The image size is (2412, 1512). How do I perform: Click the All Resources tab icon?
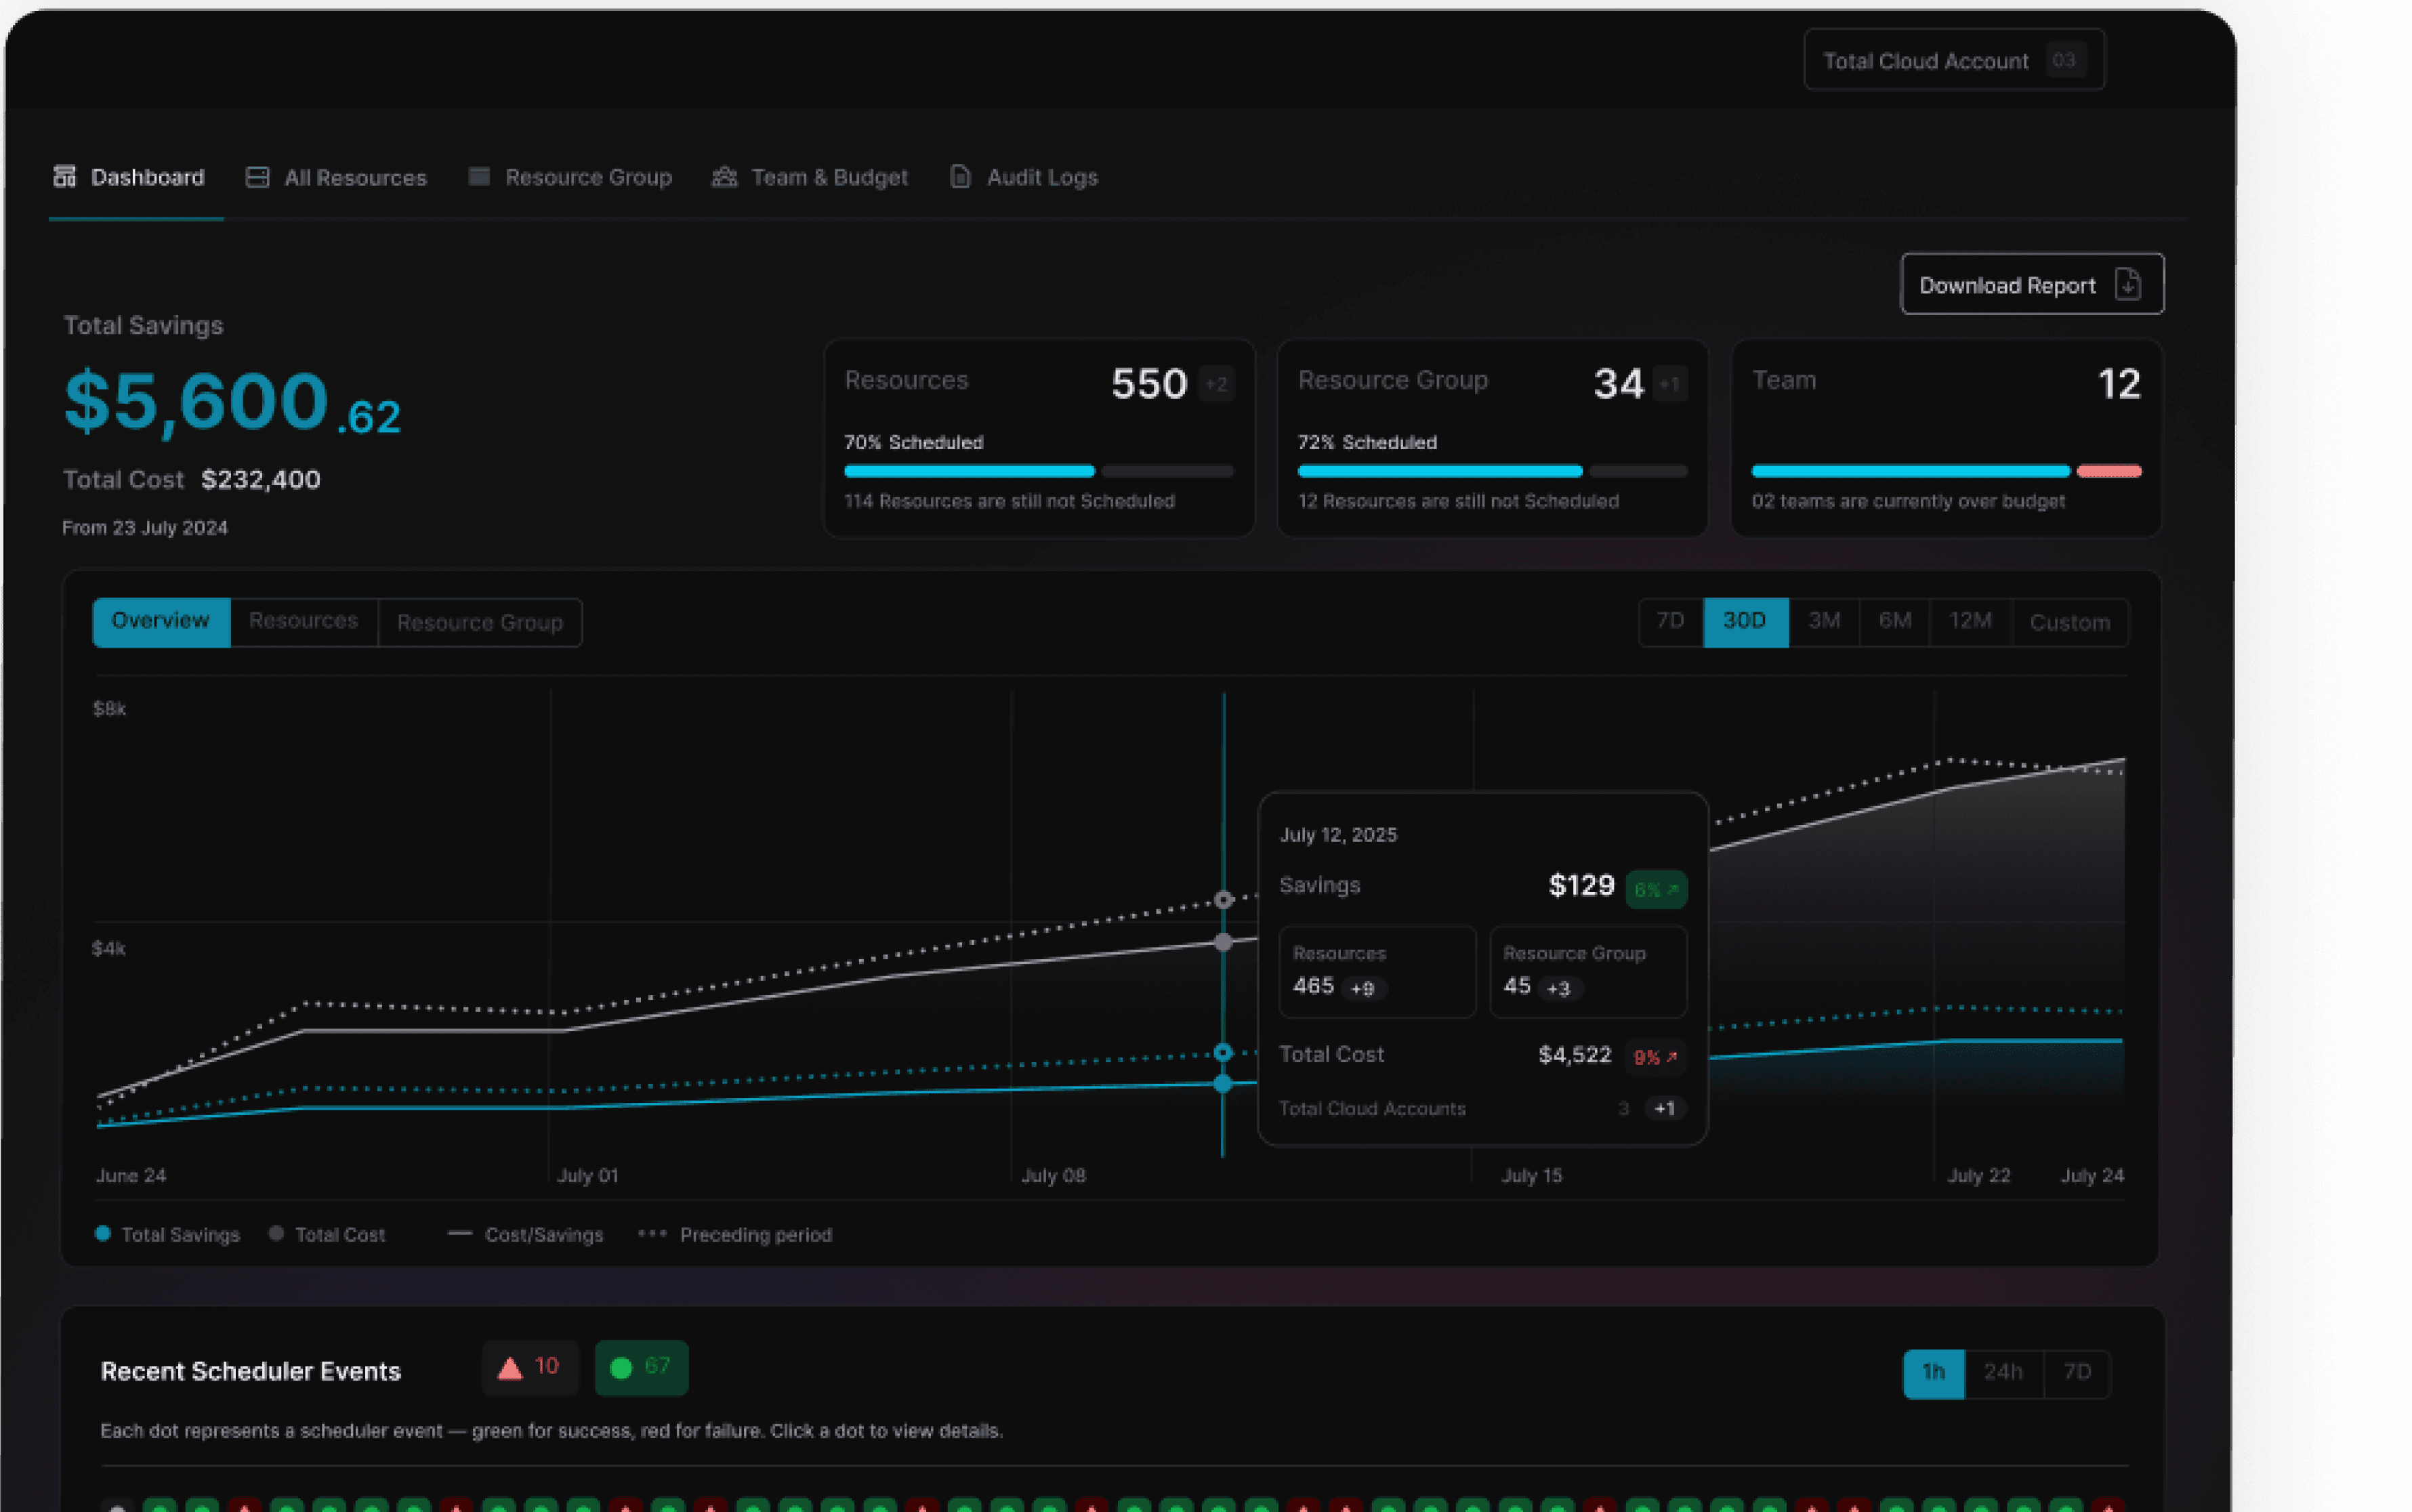[257, 177]
